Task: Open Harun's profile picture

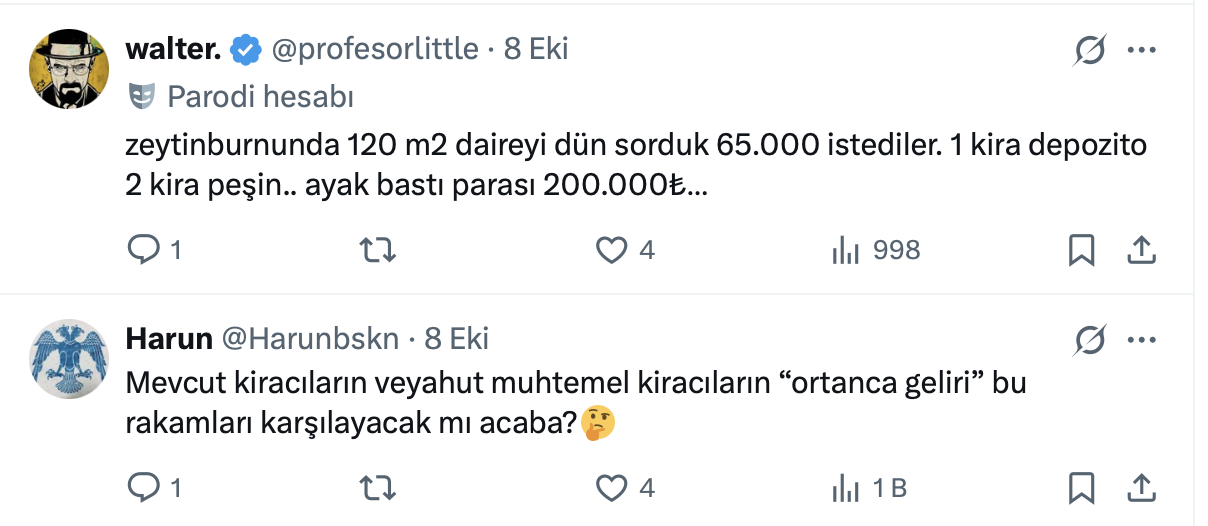Action: [66, 357]
